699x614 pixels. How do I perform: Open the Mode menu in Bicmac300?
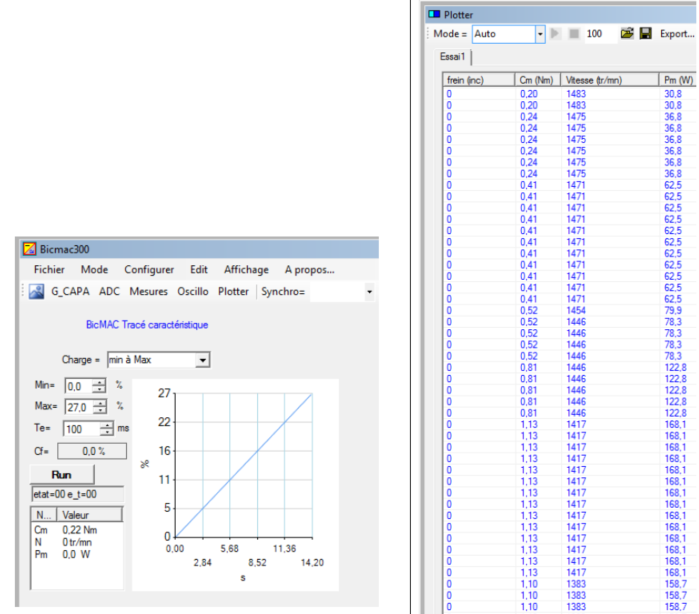(94, 270)
